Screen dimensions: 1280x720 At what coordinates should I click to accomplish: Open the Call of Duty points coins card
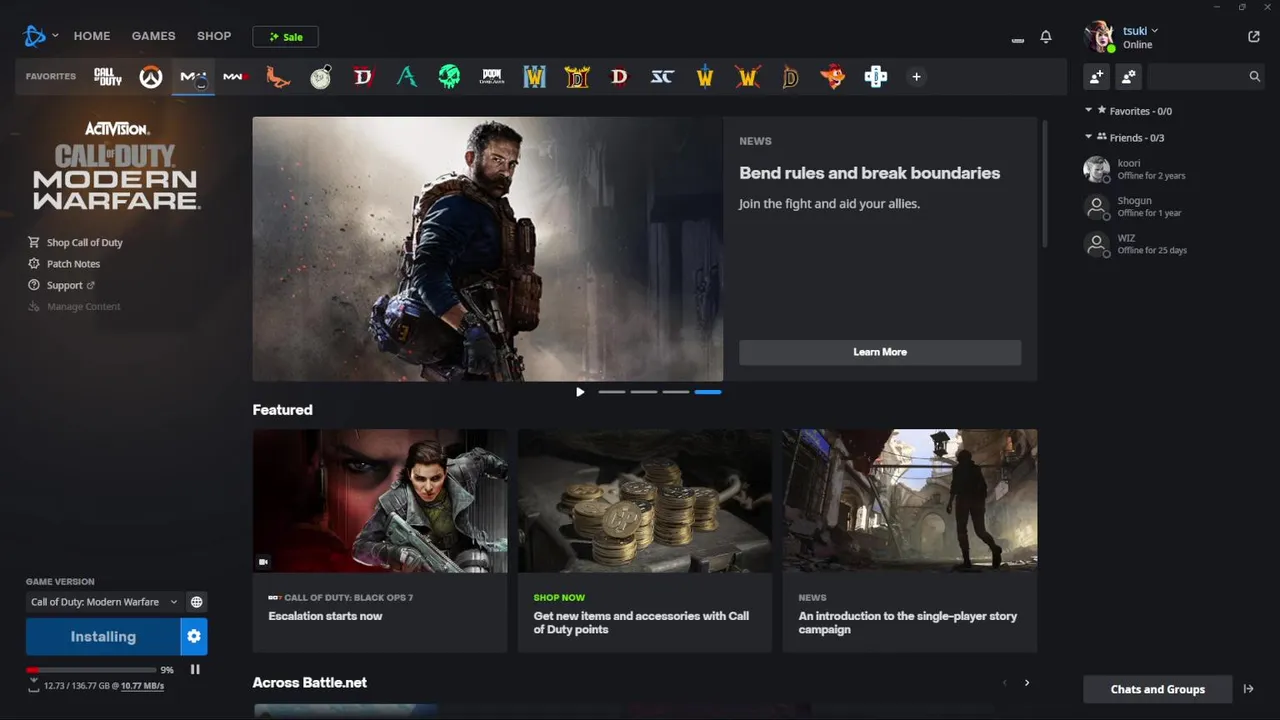pyautogui.click(x=645, y=541)
